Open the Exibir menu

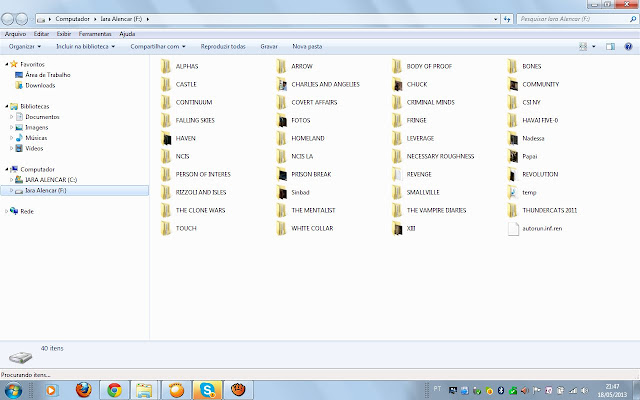64,34
